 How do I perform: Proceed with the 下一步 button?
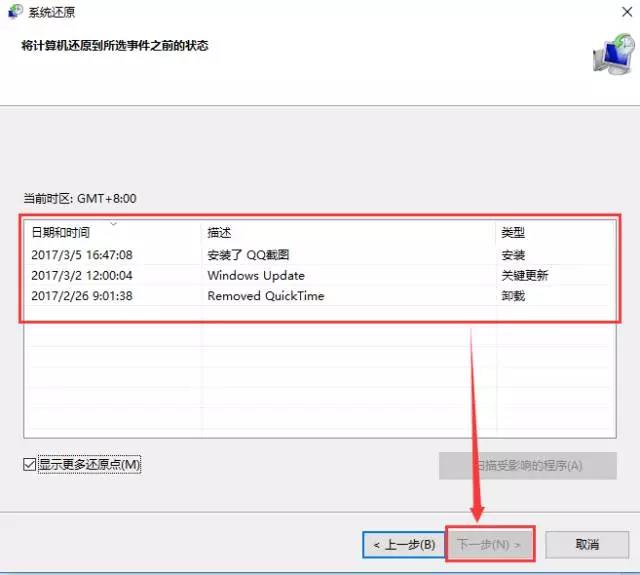click(490, 545)
